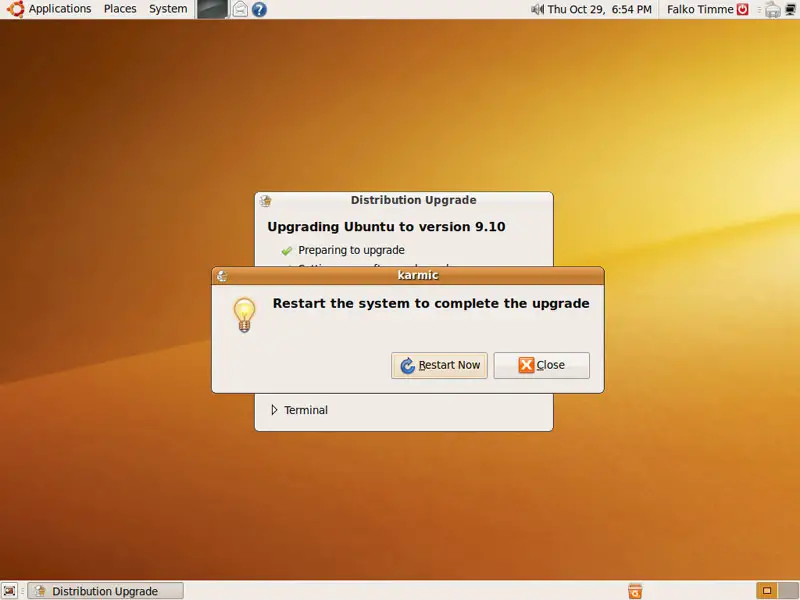Click the printer icon in the top panel
Viewport: 800px width, 600px height.
pos(772,10)
